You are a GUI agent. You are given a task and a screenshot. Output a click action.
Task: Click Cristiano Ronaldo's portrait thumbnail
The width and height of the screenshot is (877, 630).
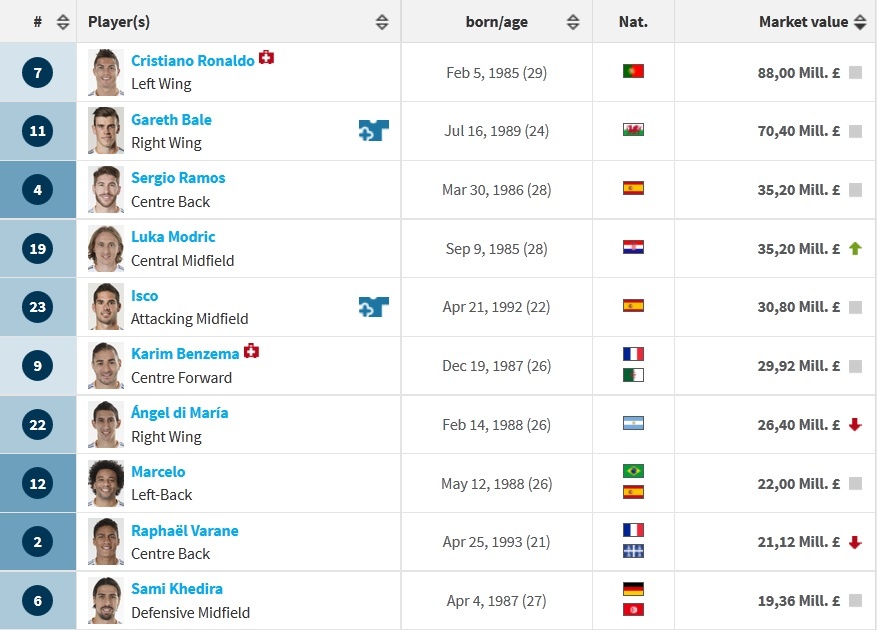[106, 72]
